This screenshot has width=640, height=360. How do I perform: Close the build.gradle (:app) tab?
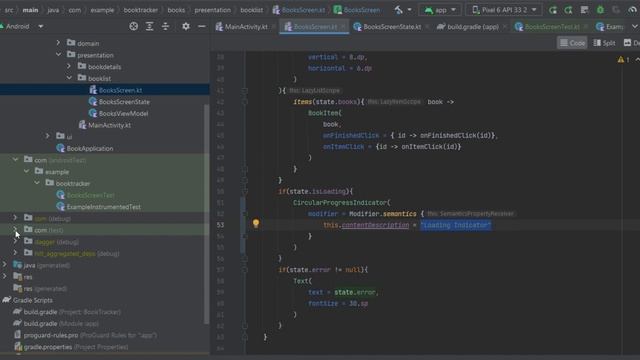tap(504, 27)
